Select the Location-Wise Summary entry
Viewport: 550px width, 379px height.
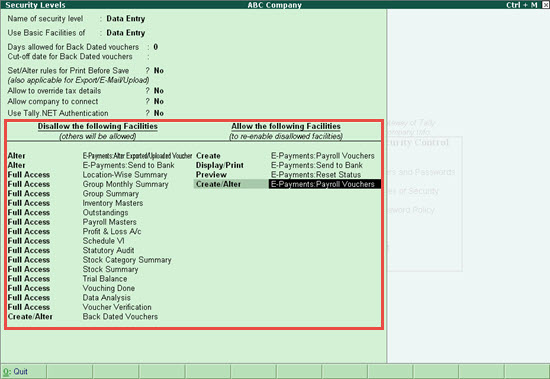click(125, 175)
